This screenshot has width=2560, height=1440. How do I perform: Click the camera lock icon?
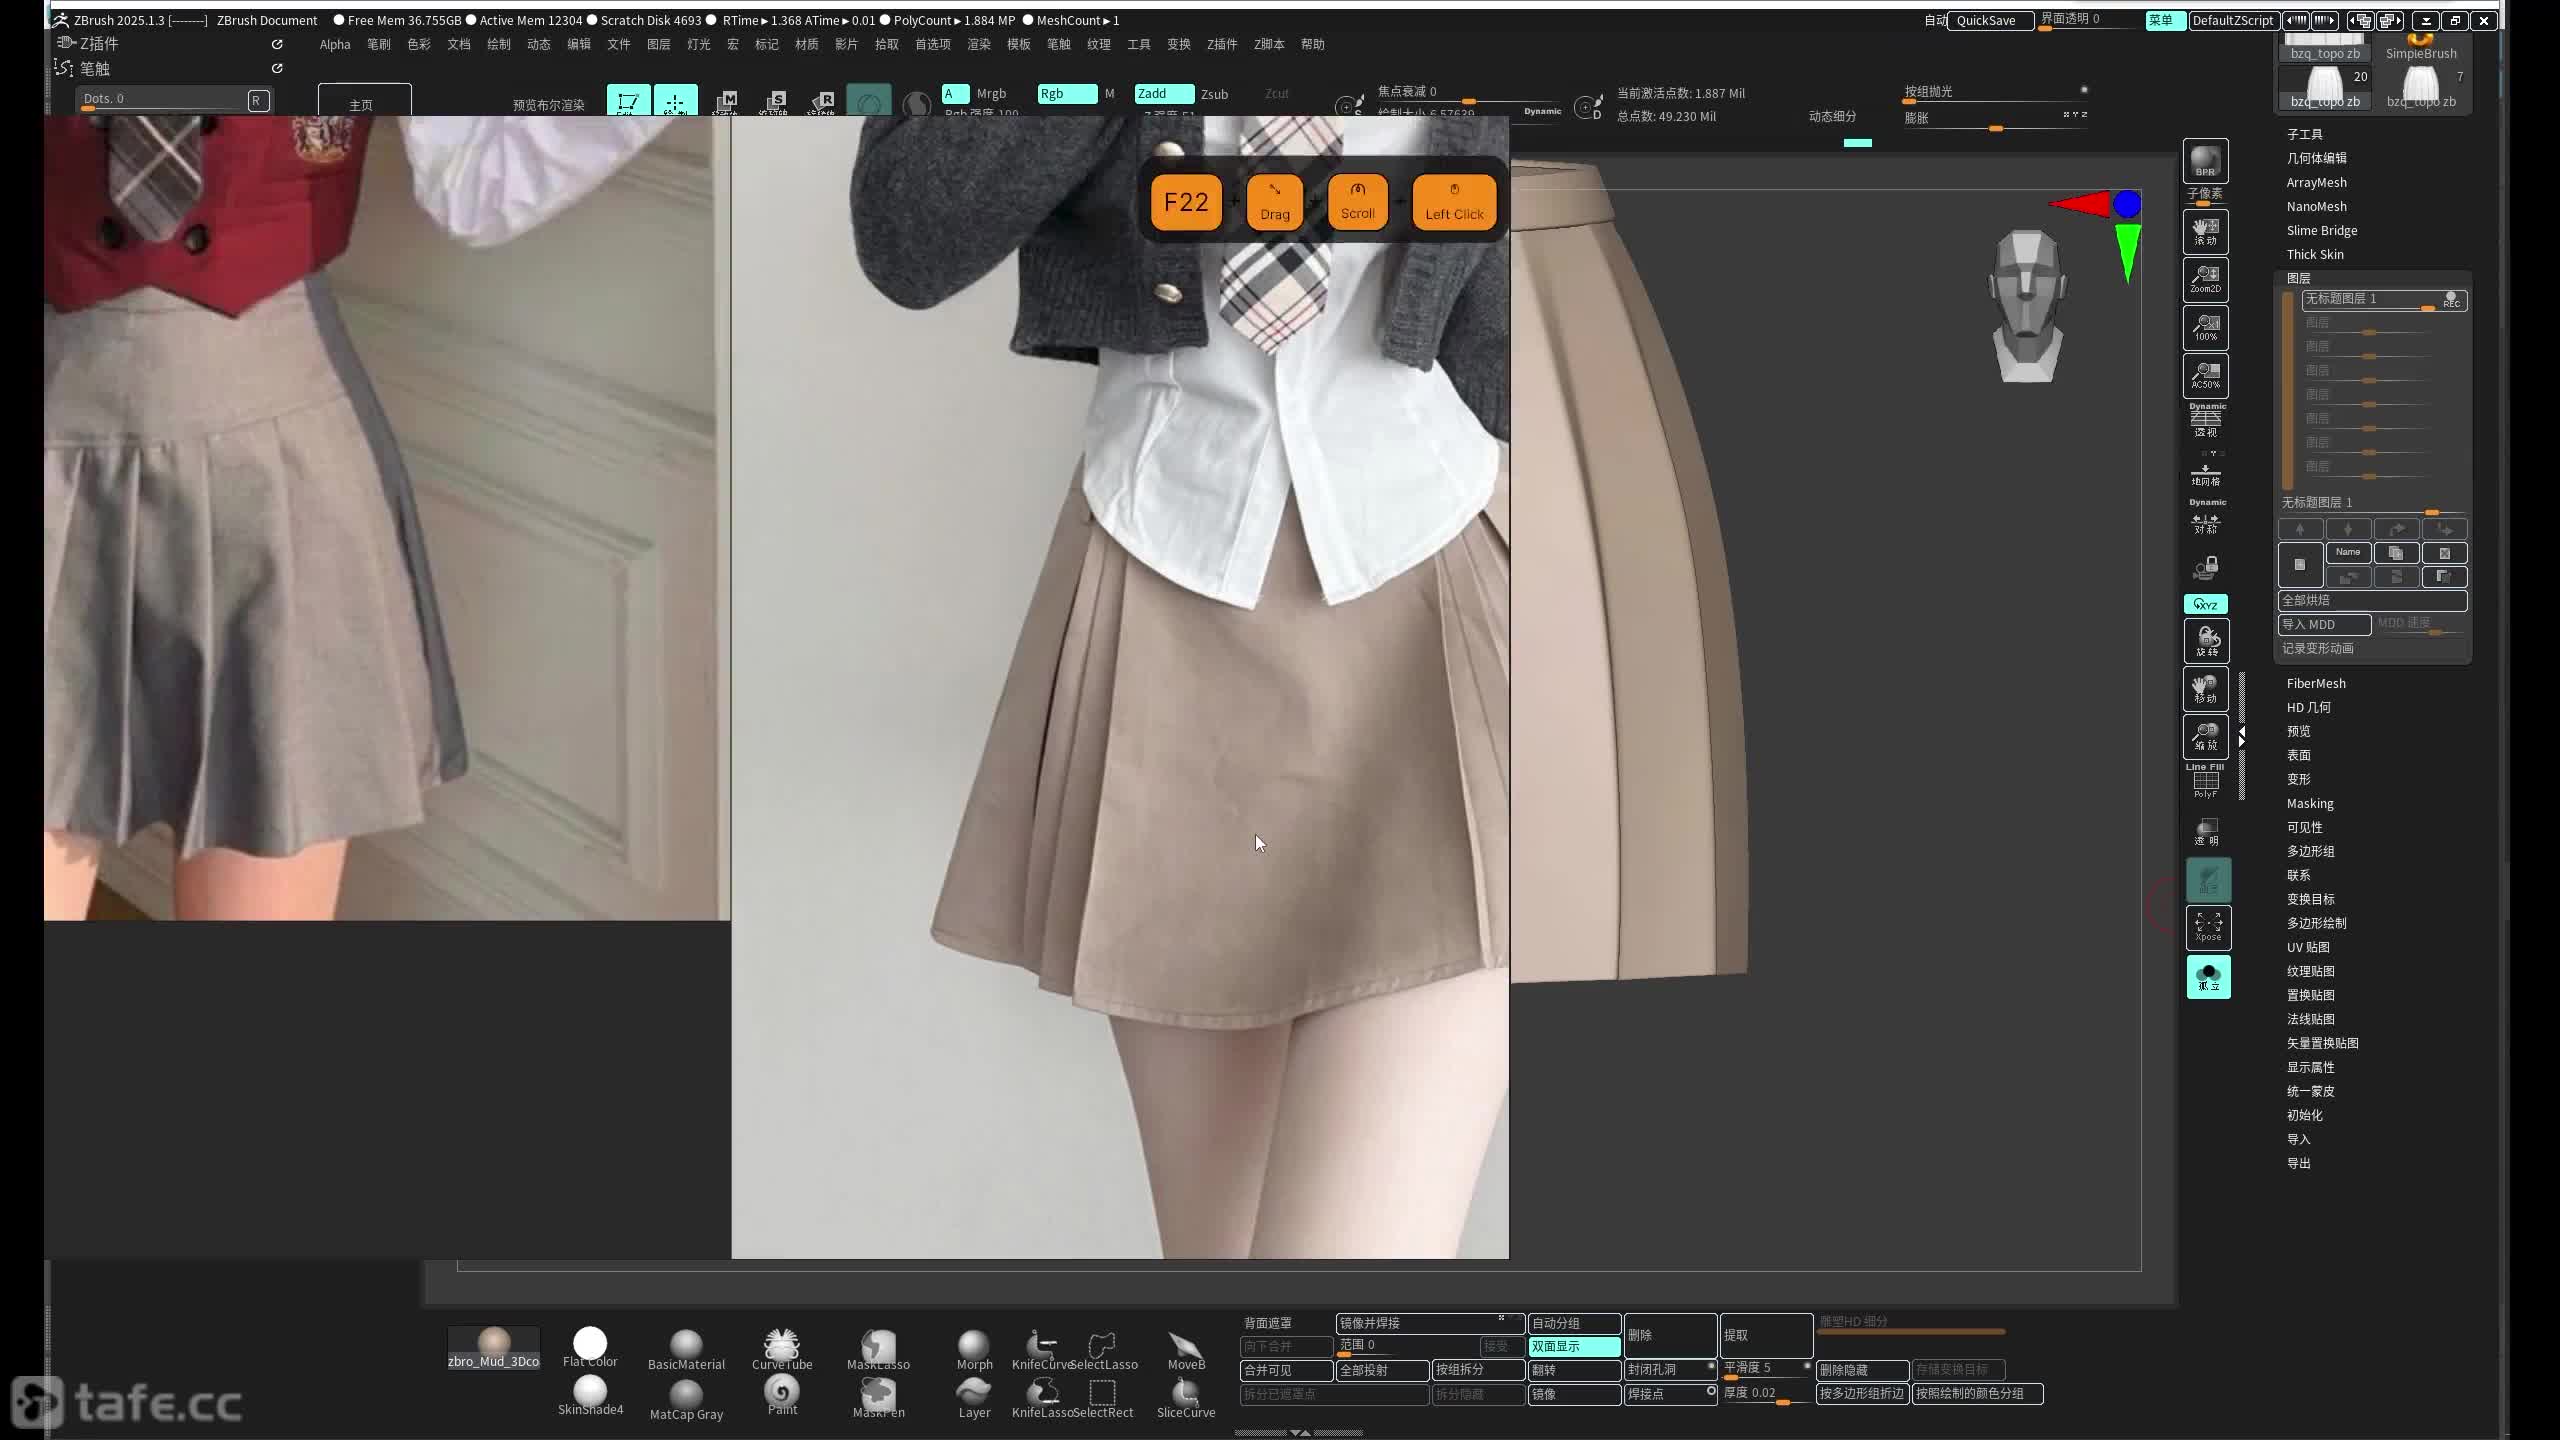[2205, 568]
